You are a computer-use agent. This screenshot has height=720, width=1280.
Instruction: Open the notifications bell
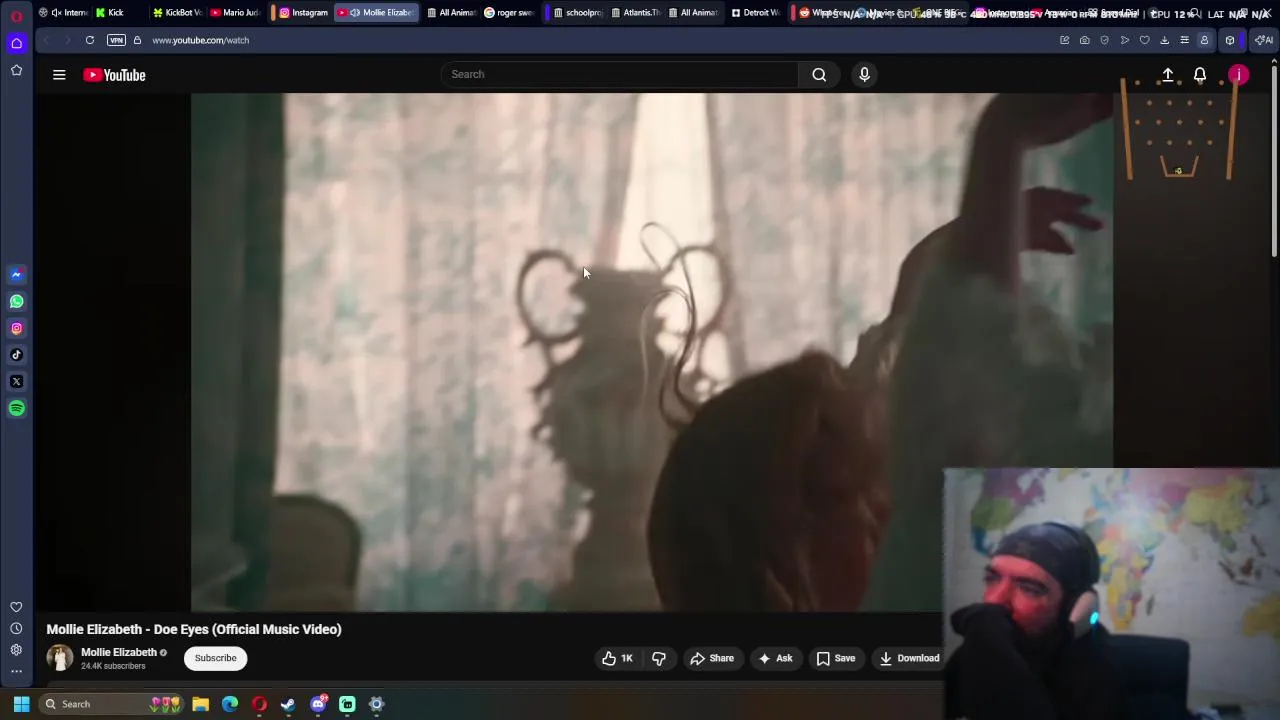pyautogui.click(x=1200, y=75)
